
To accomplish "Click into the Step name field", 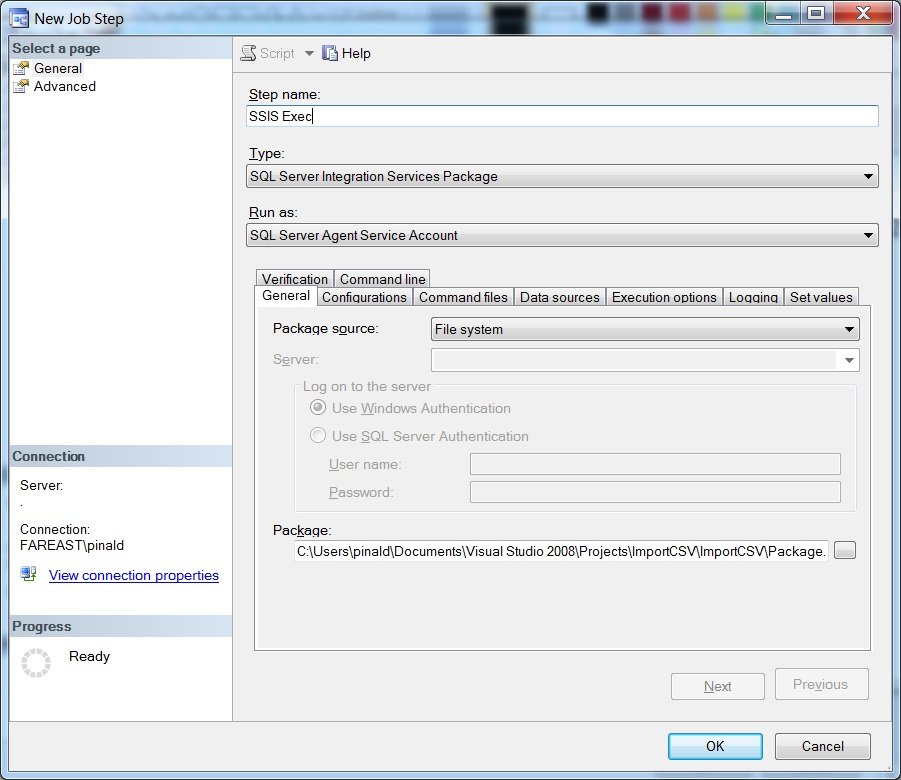I will pos(562,116).
